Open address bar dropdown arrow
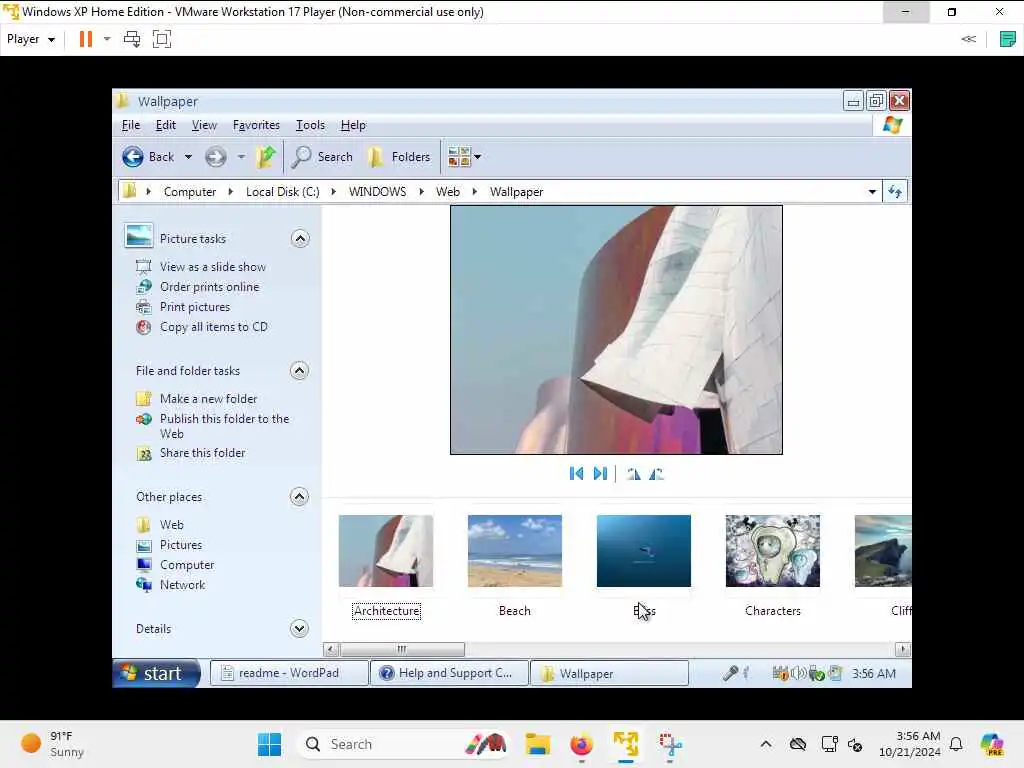 (x=872, y=192)
